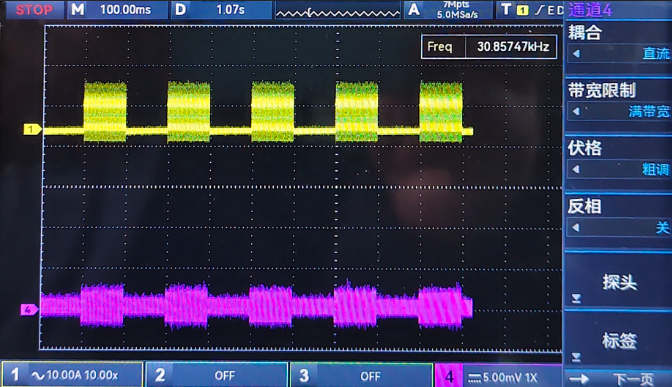
Task: Open the 探头 probe submenu
Action: point(618,282)
